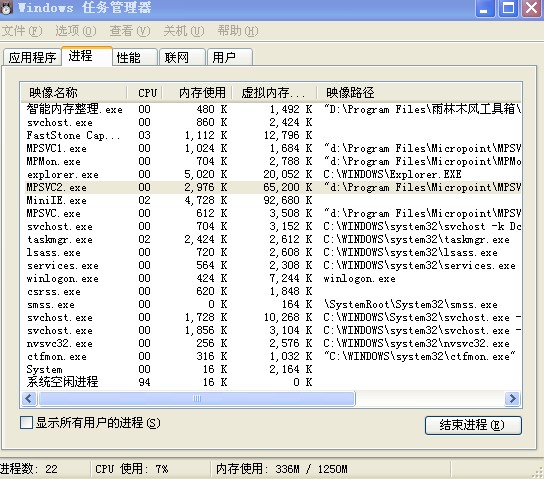This screenshot has height=479, width=544.
Task: Click the horizontal scrollbar thumb in the process list
Action: click(x=197, y=399)
